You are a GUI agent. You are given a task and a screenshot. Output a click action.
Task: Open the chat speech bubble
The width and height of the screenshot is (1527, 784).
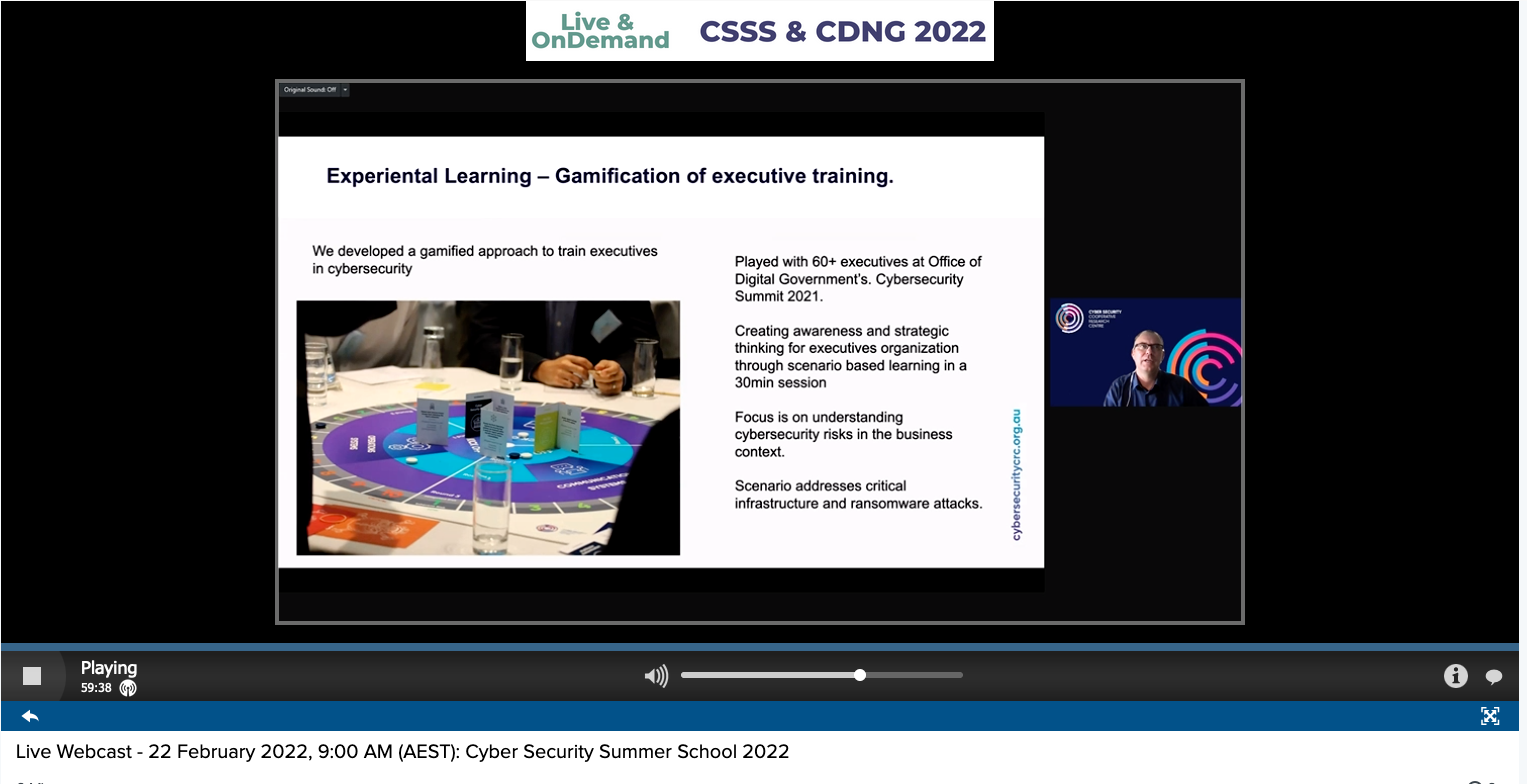pyautogui.click(x=1494, y=677)
